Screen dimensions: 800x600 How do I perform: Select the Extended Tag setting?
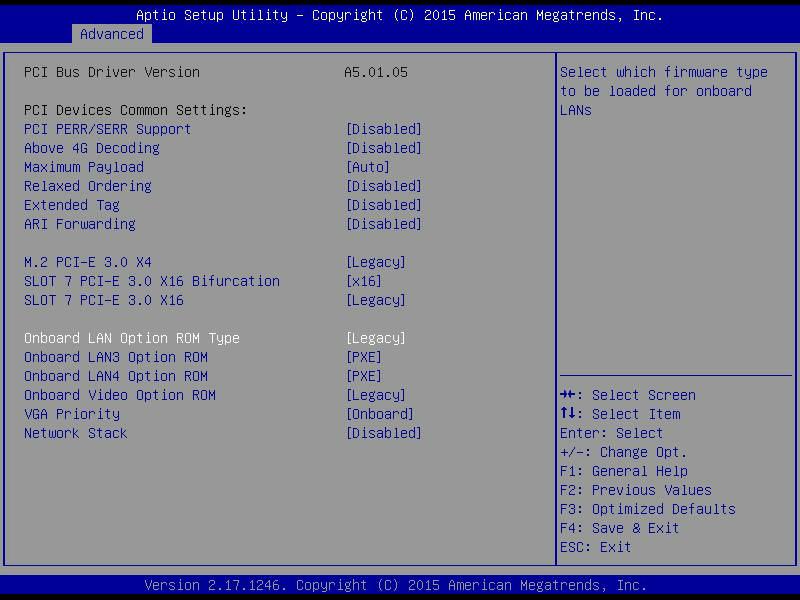(x=71, y=205)
